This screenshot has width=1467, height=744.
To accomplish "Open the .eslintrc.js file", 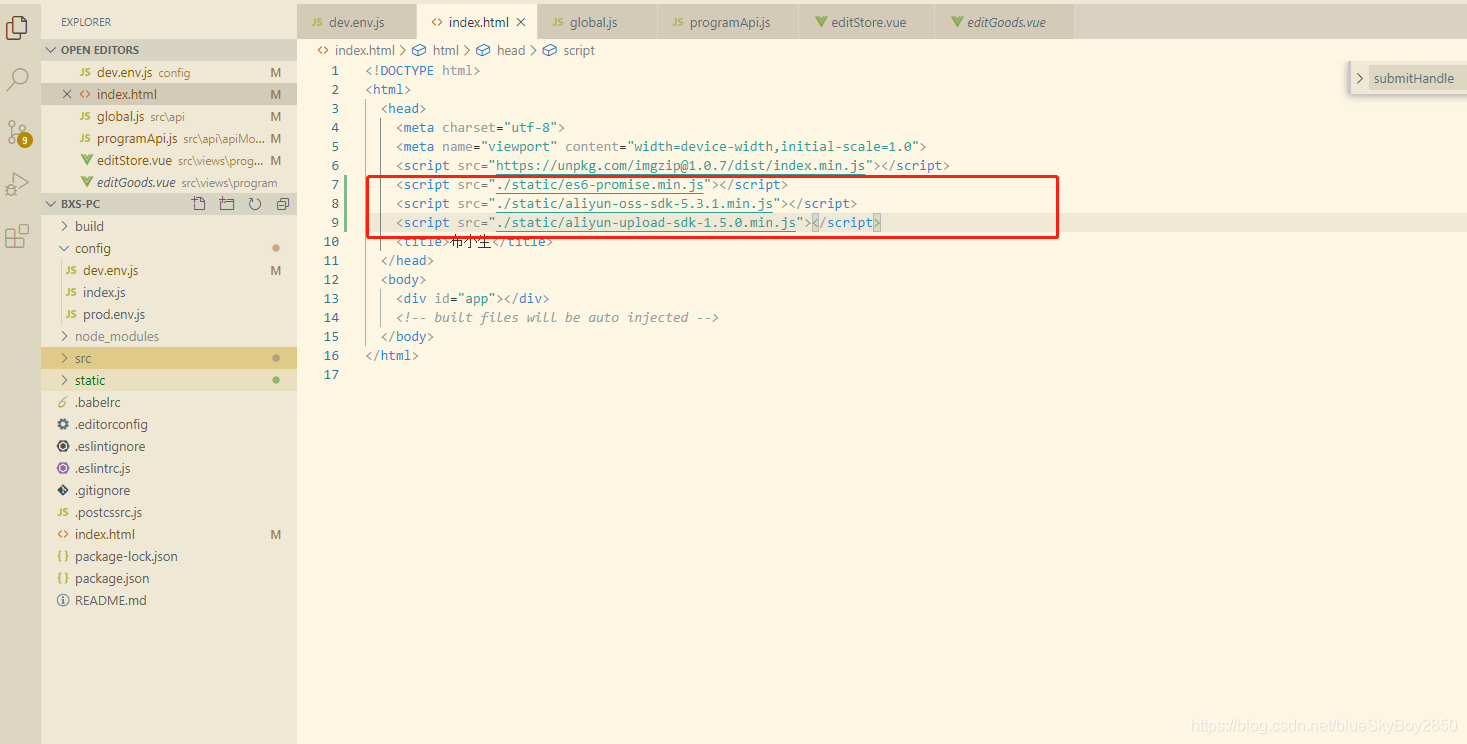I will click(x=169, y=468).
